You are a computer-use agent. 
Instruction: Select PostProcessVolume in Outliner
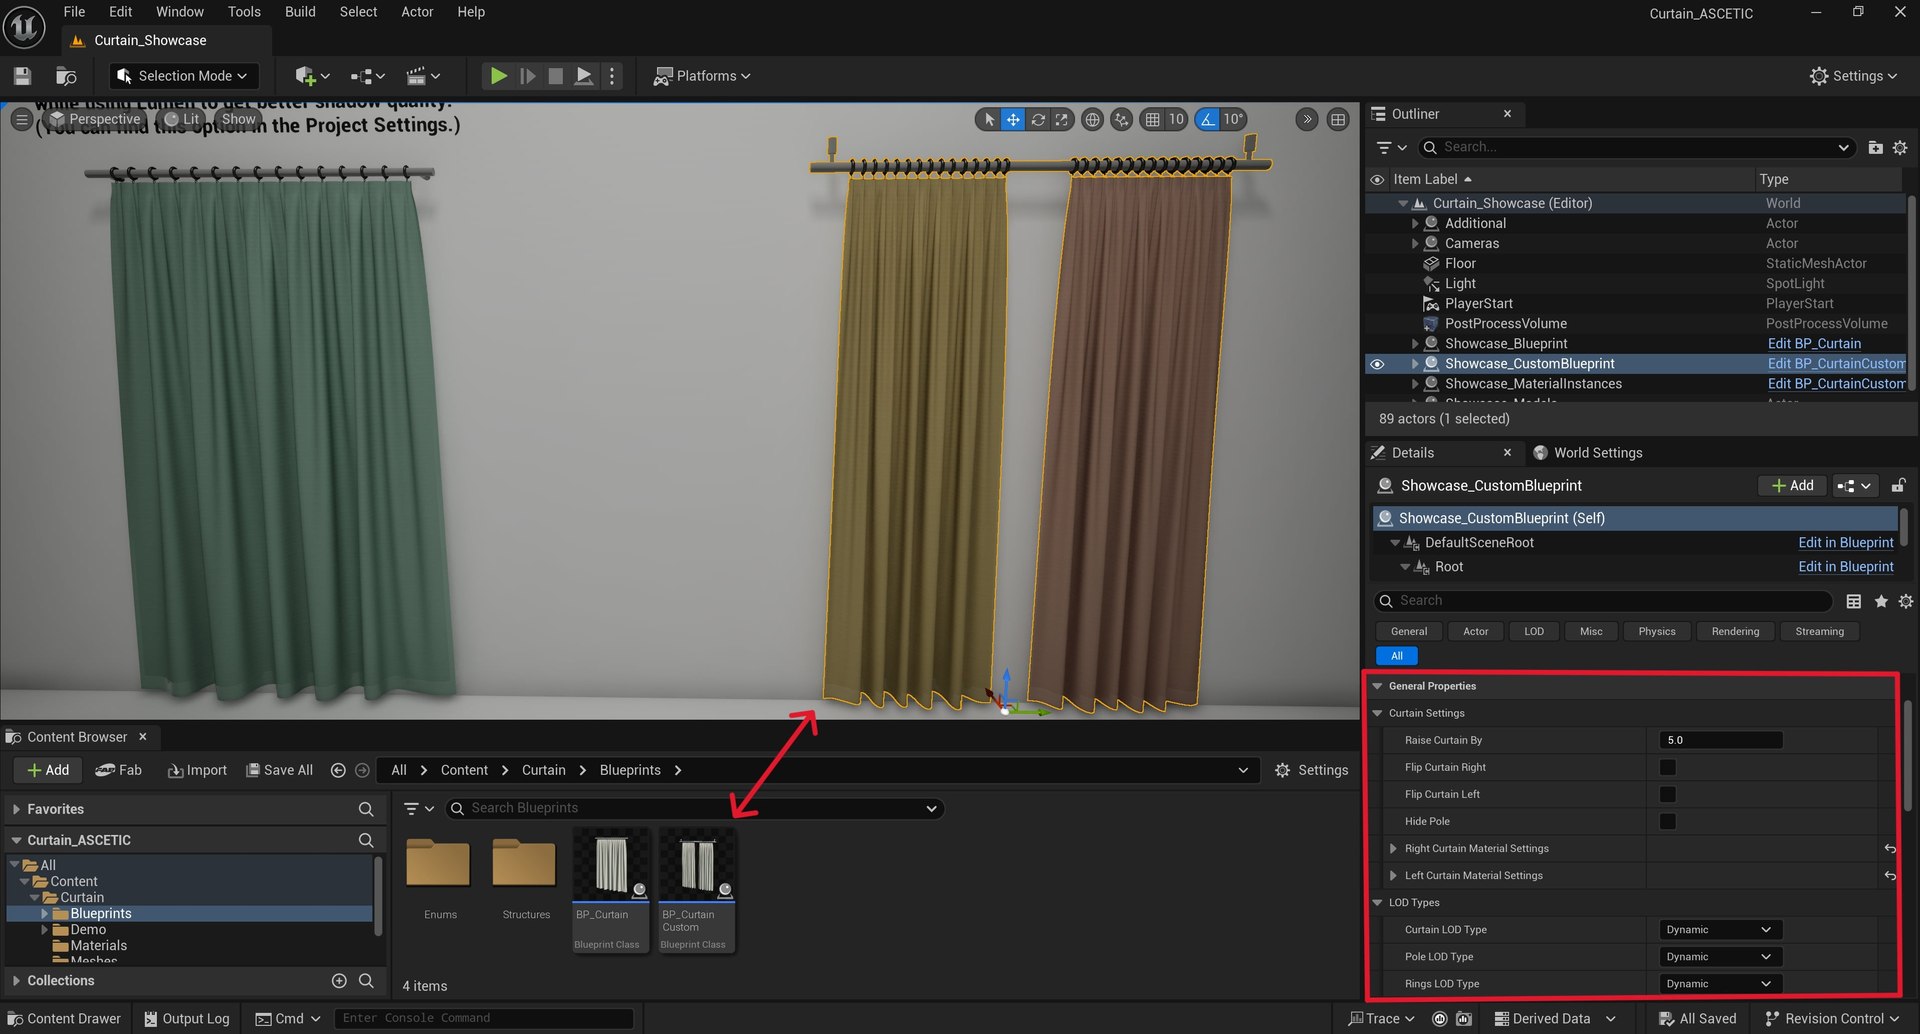click(1505, 324)
